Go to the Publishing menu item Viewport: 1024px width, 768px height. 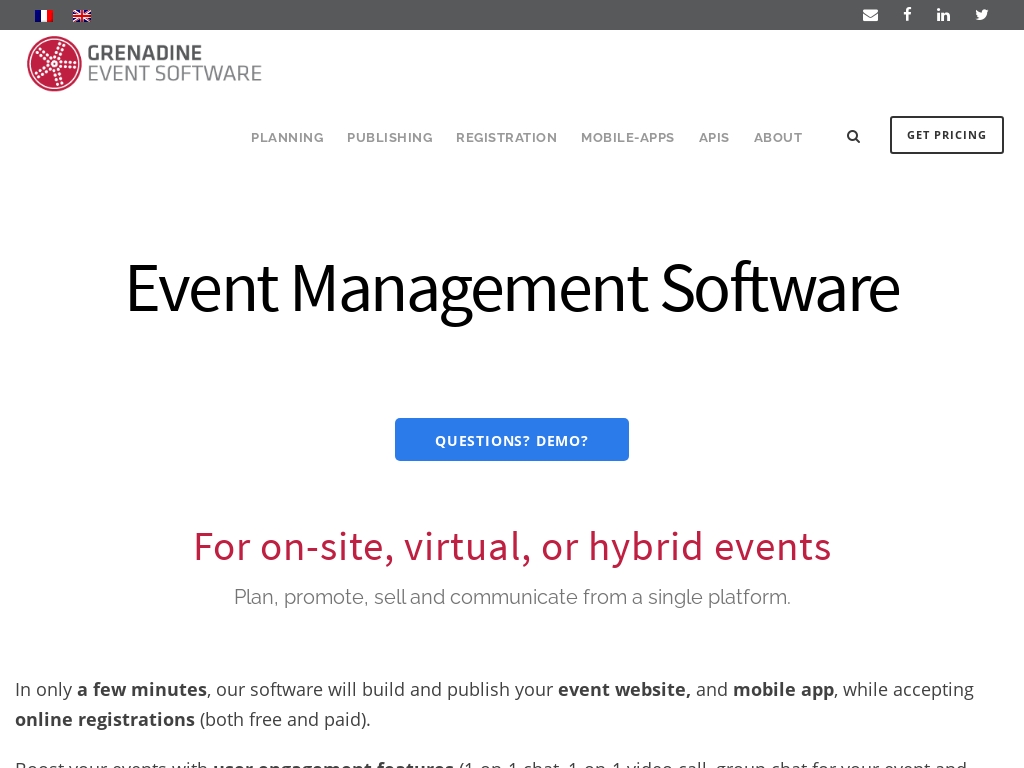coord(389,138)
